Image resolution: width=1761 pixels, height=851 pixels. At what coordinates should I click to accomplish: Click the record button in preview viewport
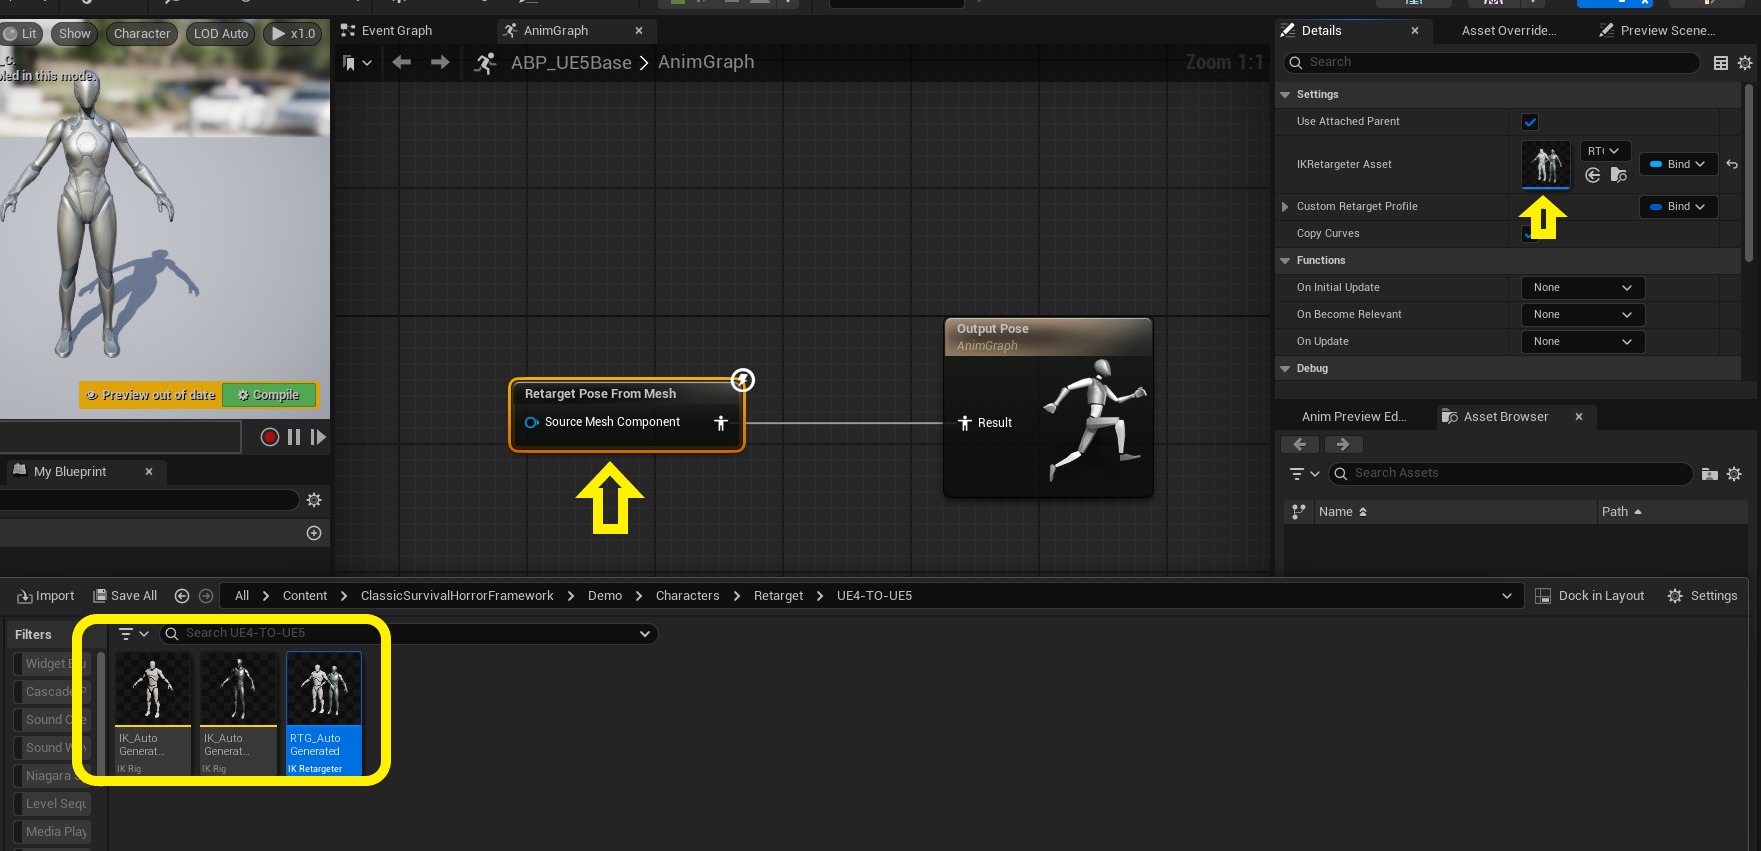pos(269,437)
